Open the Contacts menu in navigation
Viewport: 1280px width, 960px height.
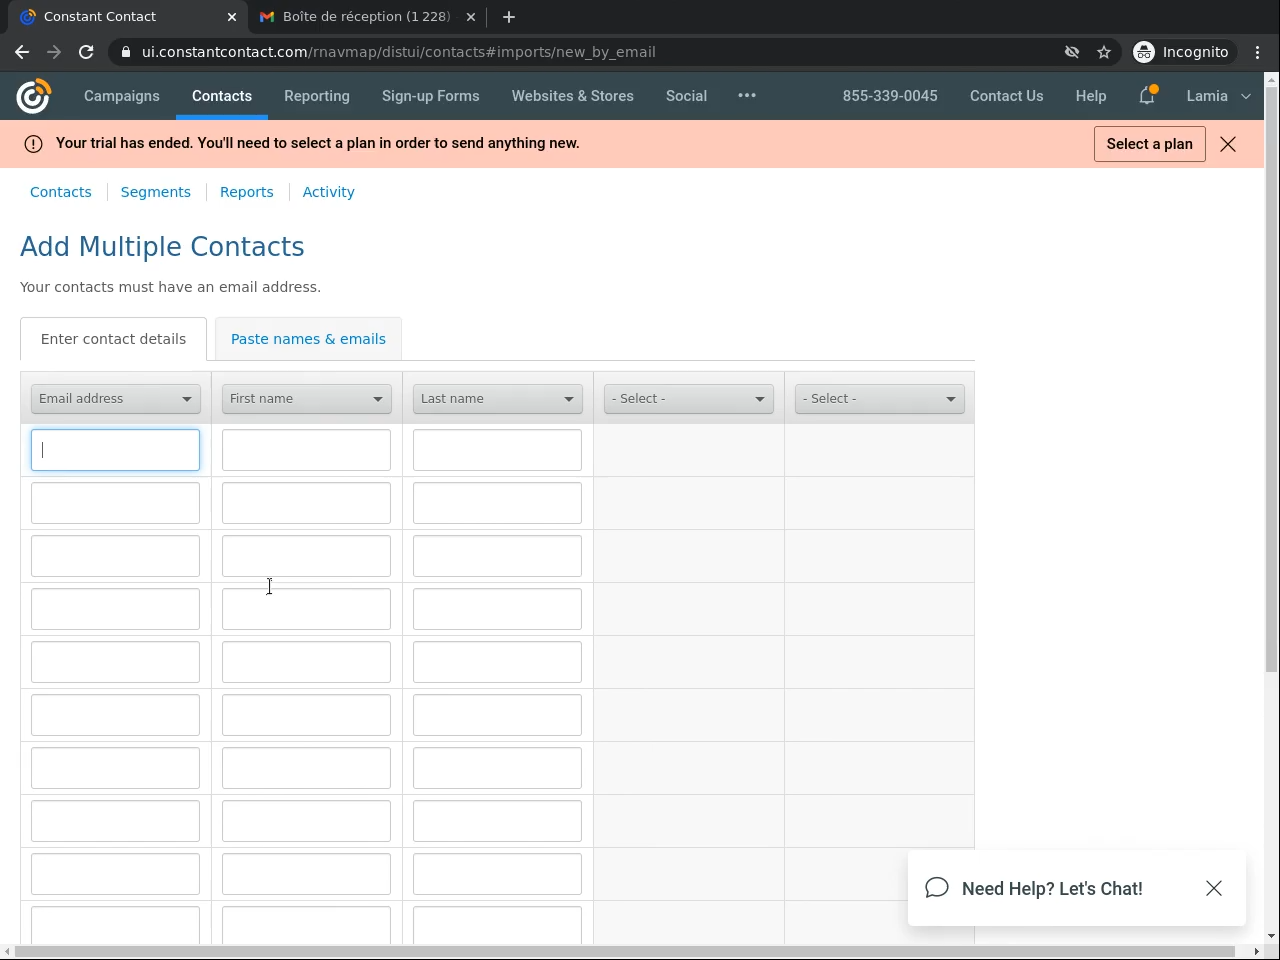pos(222,96)
